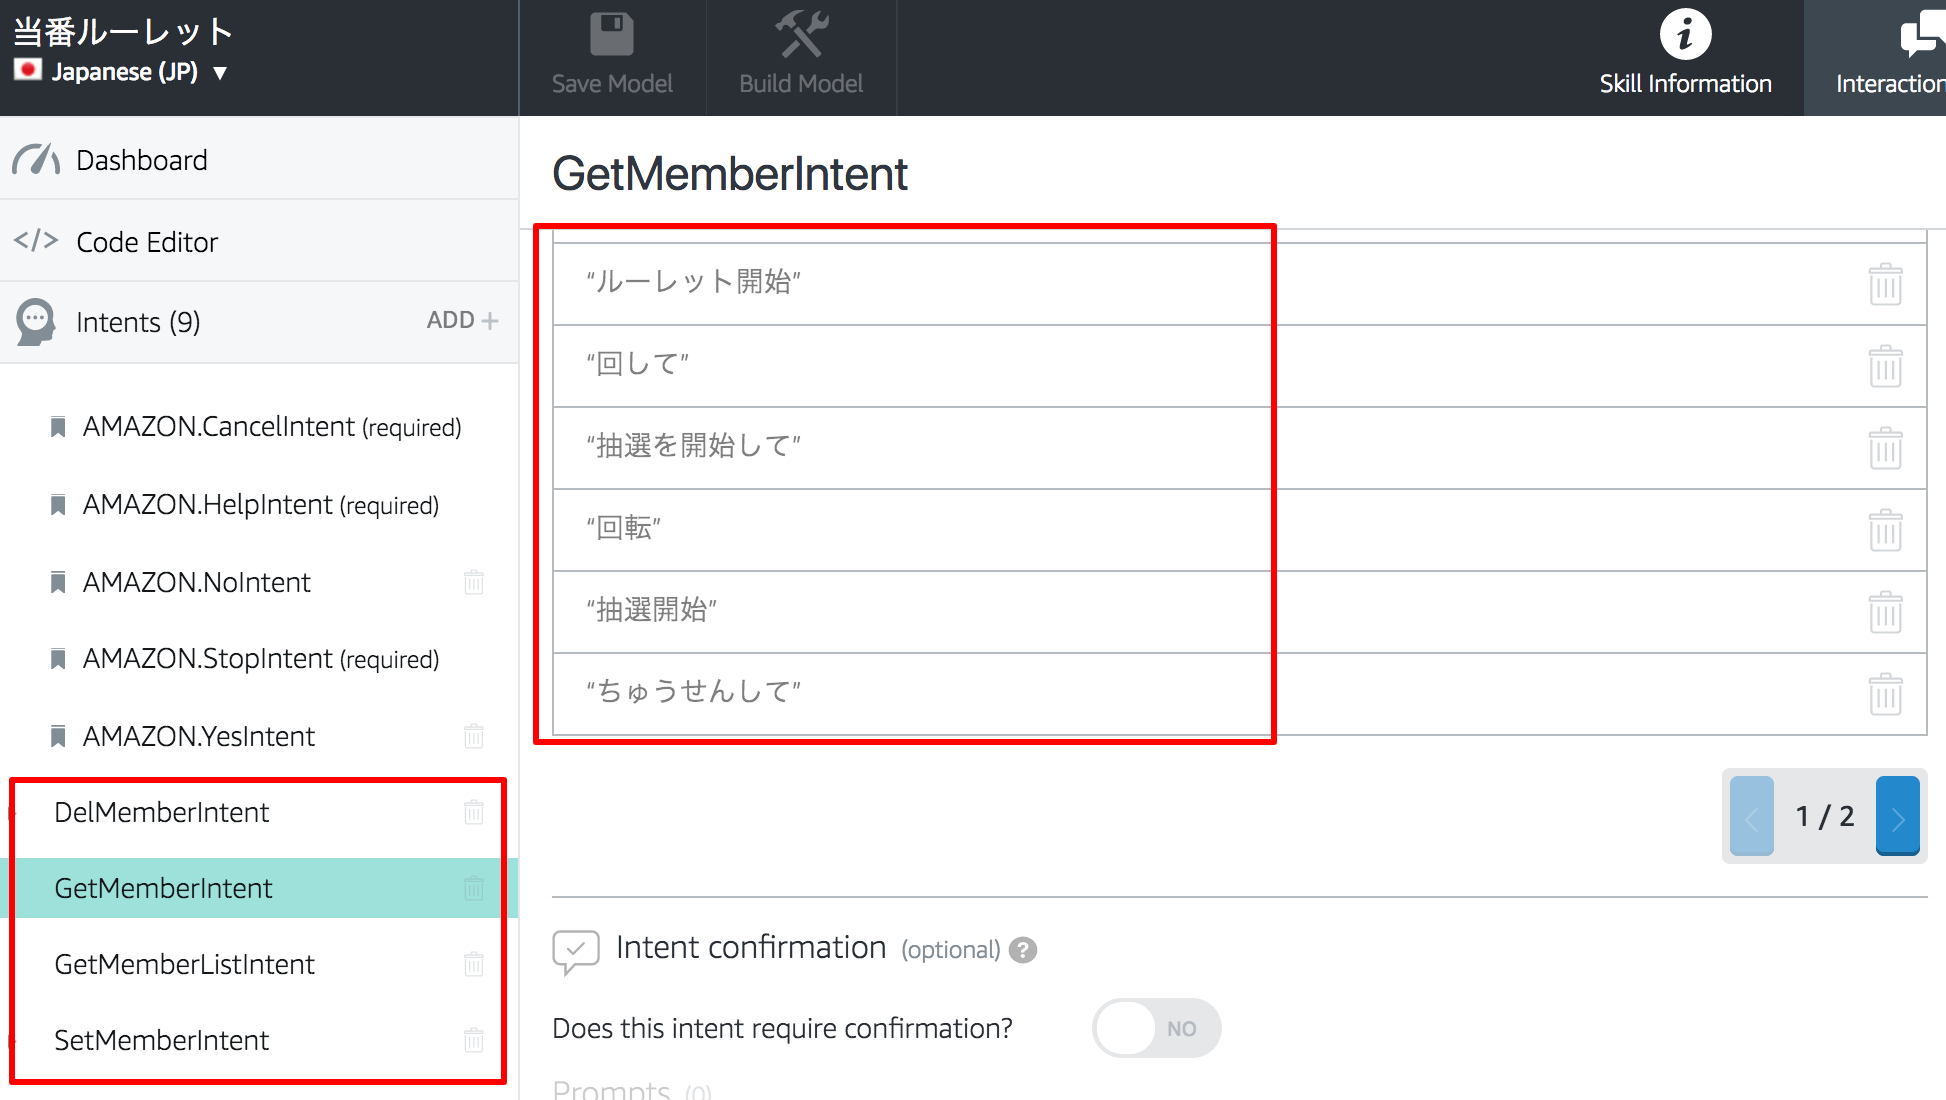Click ADD + to add an intent

pos(462,320)
